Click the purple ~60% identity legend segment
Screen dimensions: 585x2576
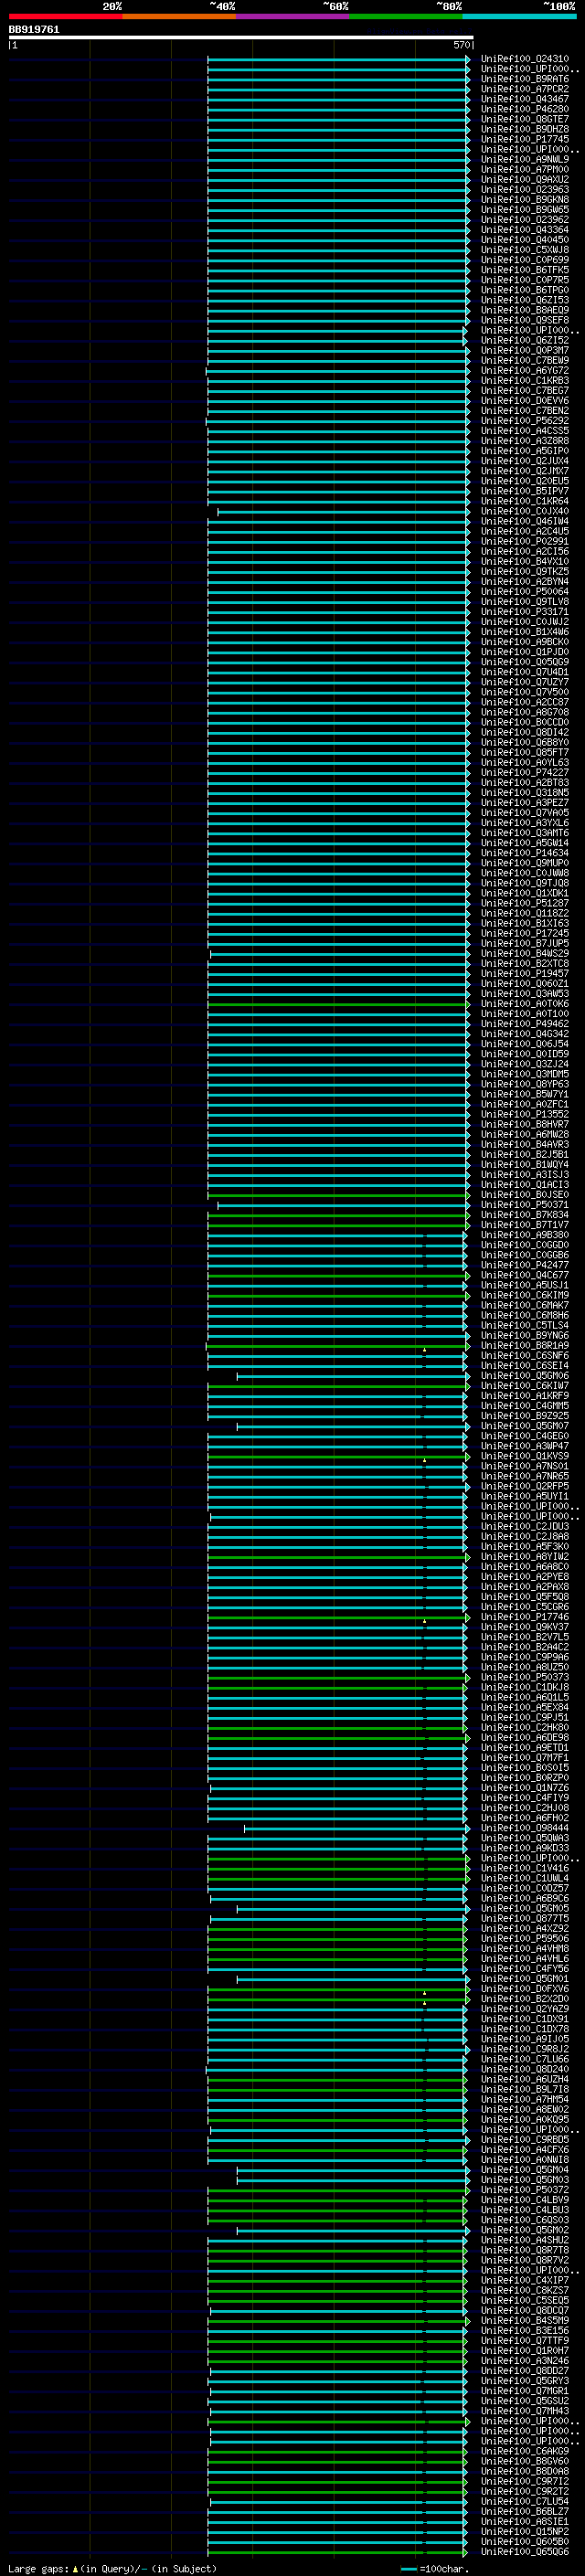(293, 16)
